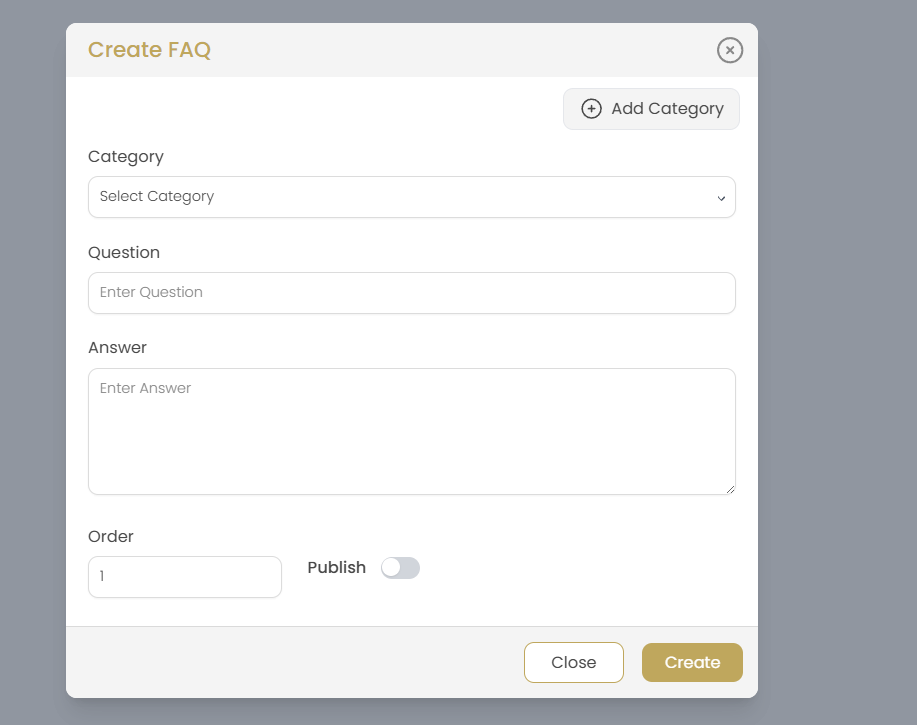Click the resize grip of the Answer box

point(730,489)
